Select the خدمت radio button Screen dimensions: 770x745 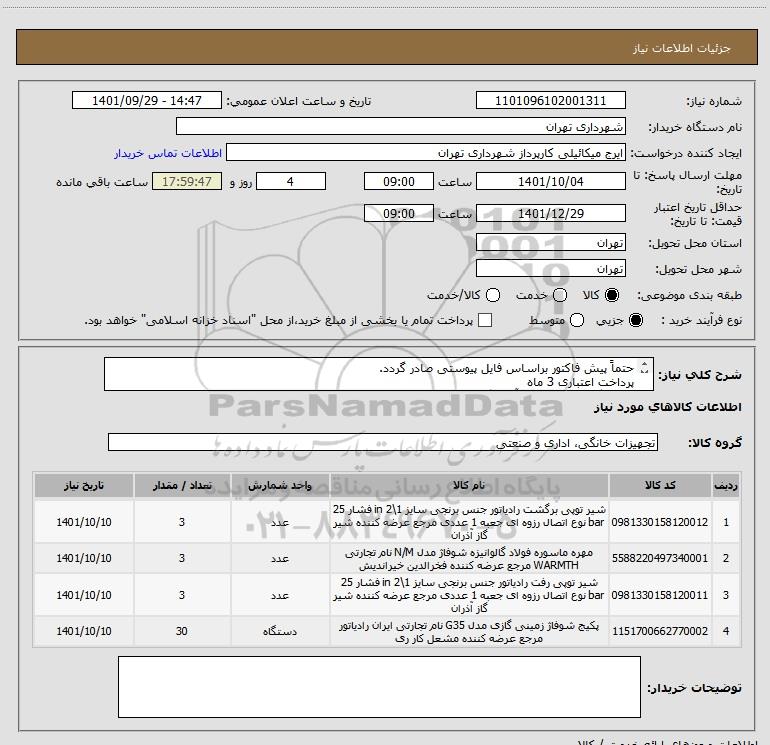point(560,295)
